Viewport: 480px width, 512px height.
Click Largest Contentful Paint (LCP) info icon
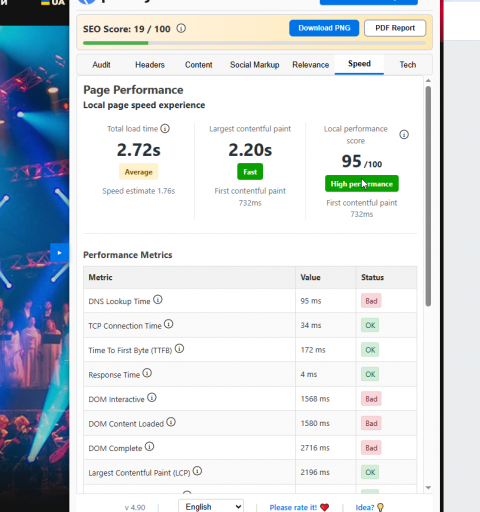pyautogui.click(x=197, y=471)
